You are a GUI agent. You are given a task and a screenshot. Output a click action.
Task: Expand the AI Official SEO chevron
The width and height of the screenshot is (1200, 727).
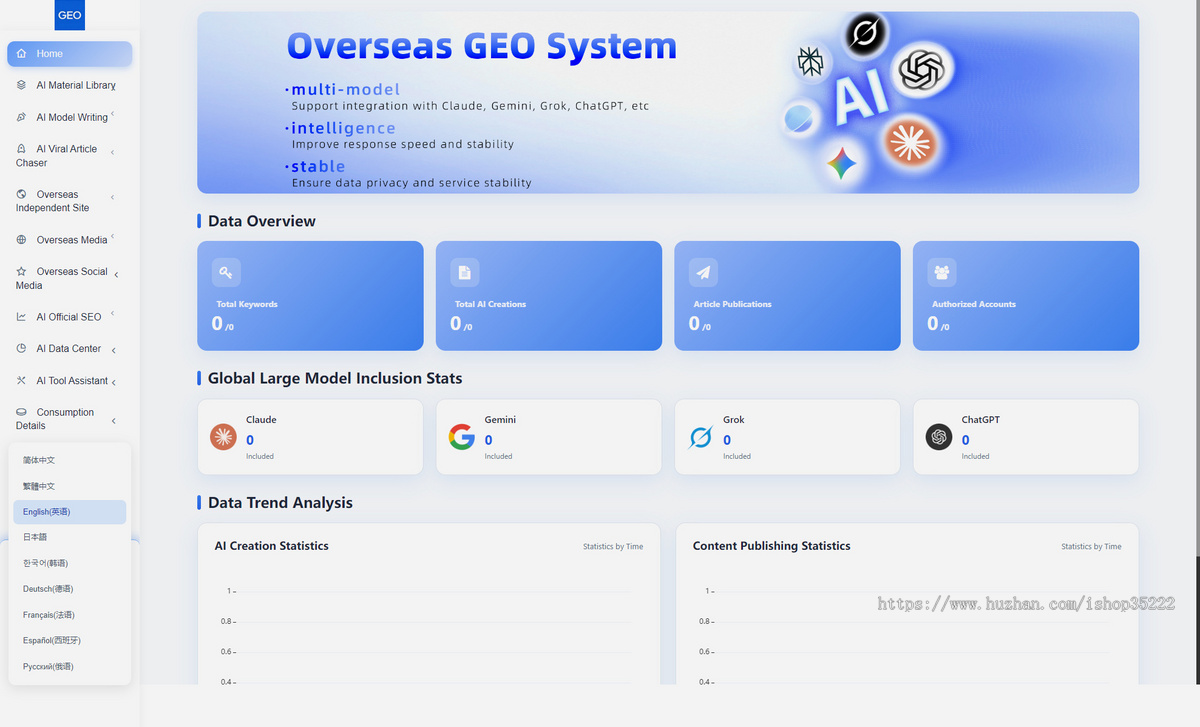click(113, 315)
